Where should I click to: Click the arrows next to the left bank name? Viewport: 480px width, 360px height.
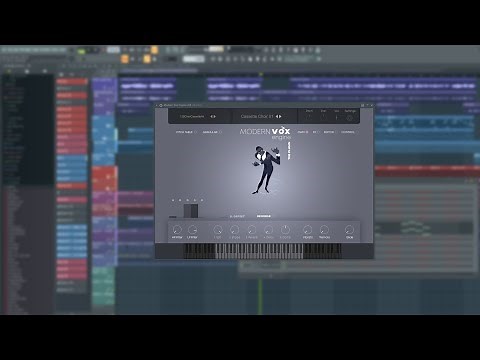click(x=213, y=117)
